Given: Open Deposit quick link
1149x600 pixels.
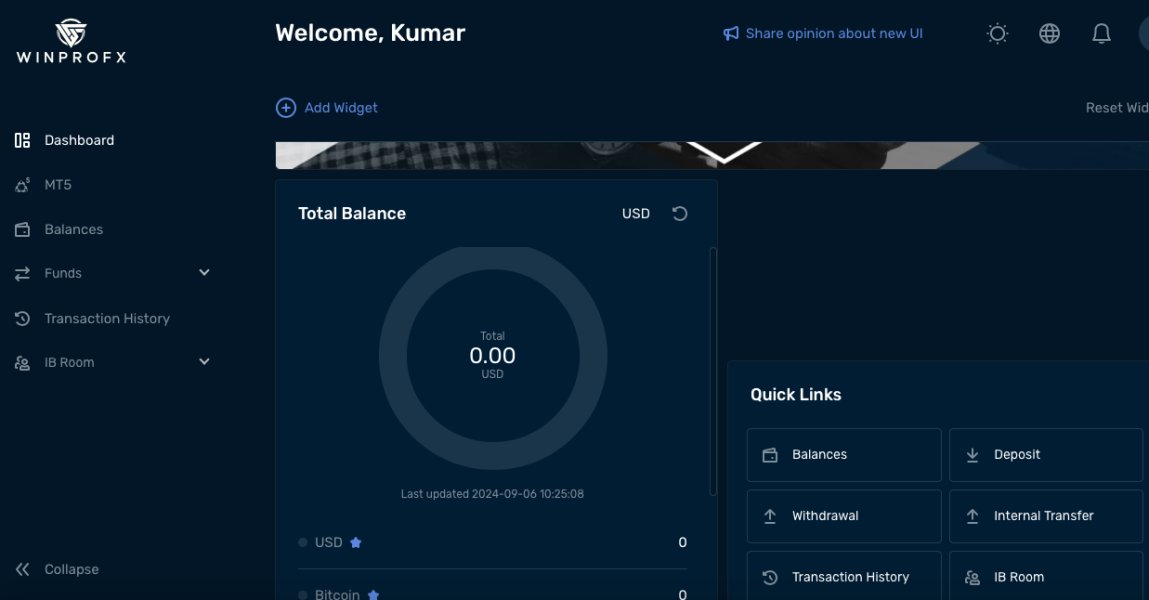Looking at the screenshot, I should tap(1046, 455).
